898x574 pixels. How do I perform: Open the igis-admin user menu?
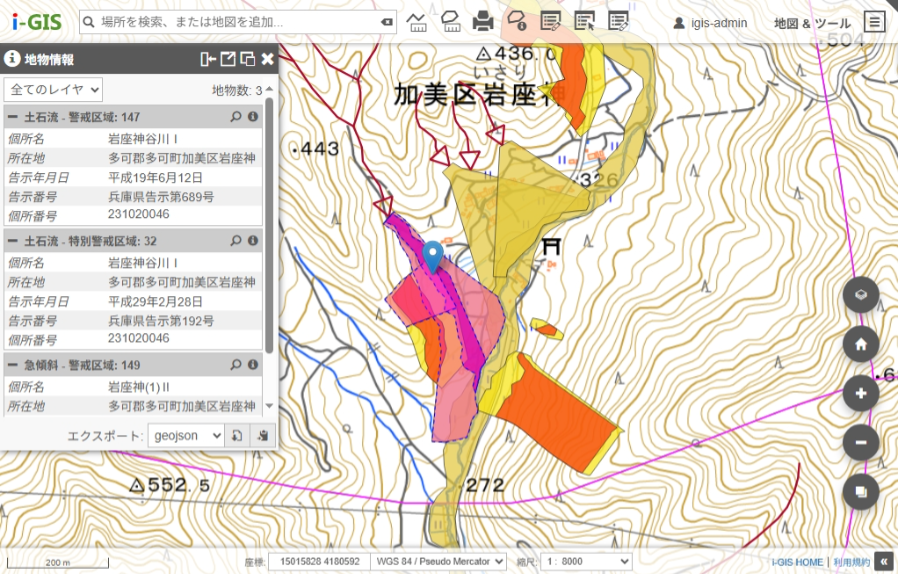pyautogui.click(x=710, y=23)
